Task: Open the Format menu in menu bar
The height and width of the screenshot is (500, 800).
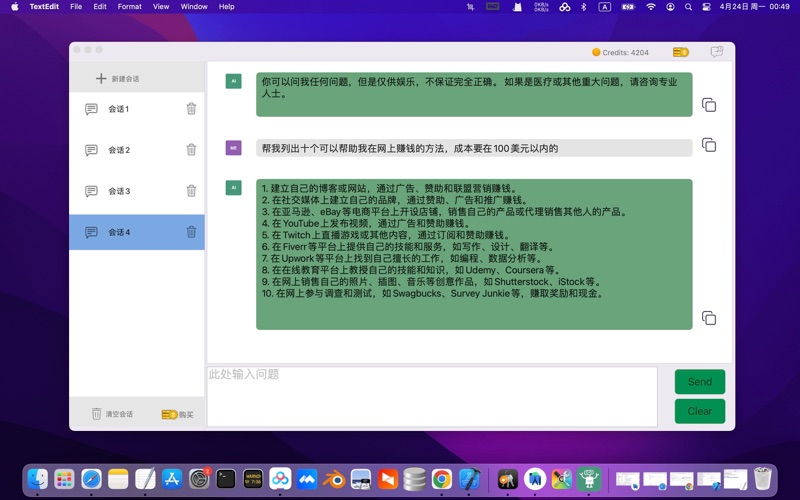Action: coord(129,7)
